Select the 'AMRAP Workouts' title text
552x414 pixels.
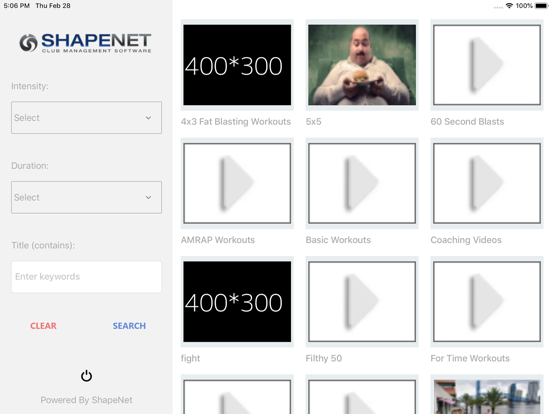click(218, 240)
